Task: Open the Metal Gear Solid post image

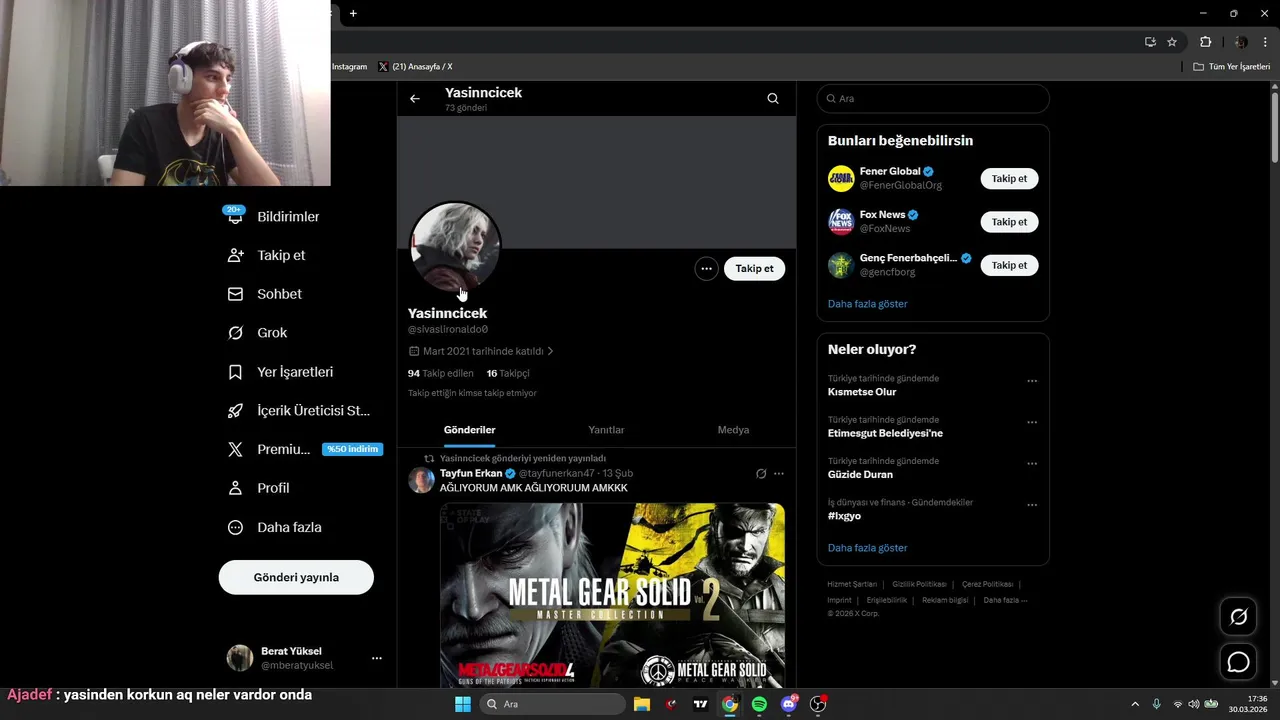Action: tap(612, 595)
